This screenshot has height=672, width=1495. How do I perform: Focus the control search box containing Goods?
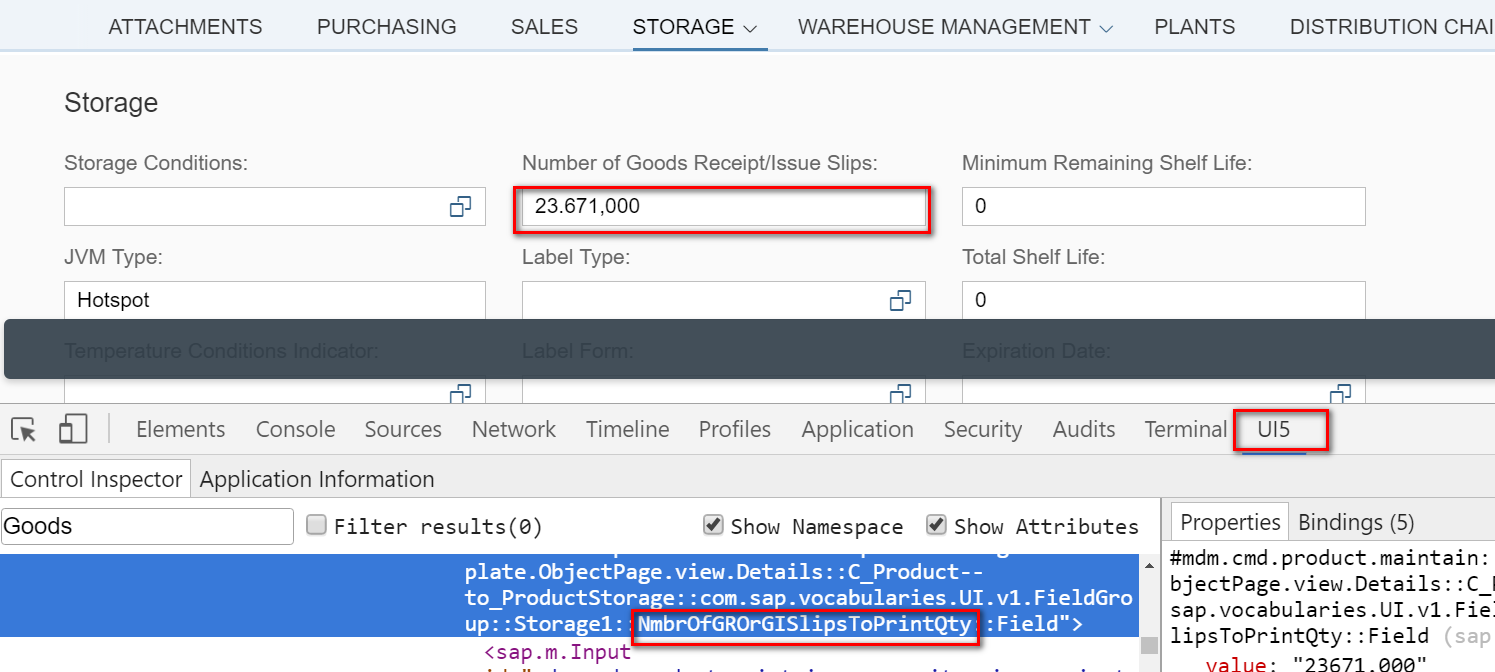pos(148,526)
